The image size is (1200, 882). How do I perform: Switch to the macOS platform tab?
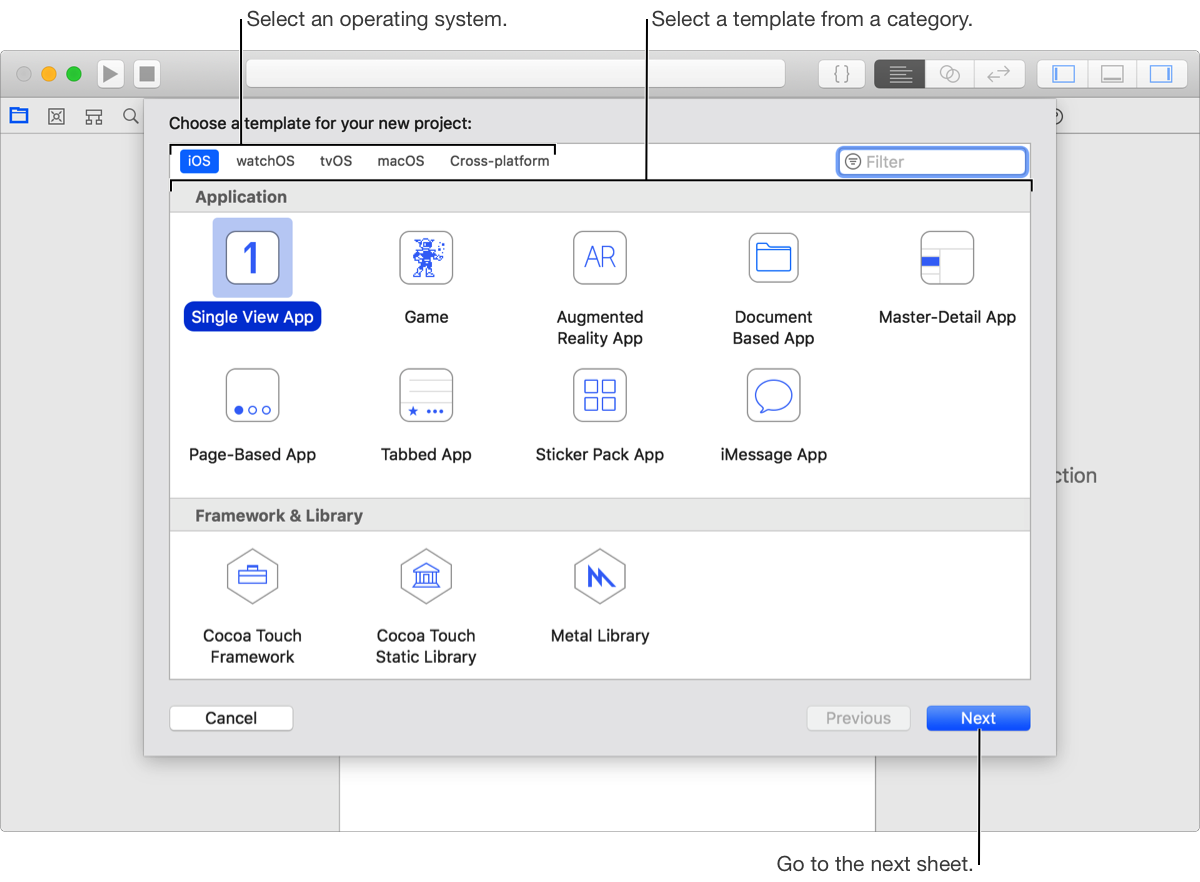[400, 161]
